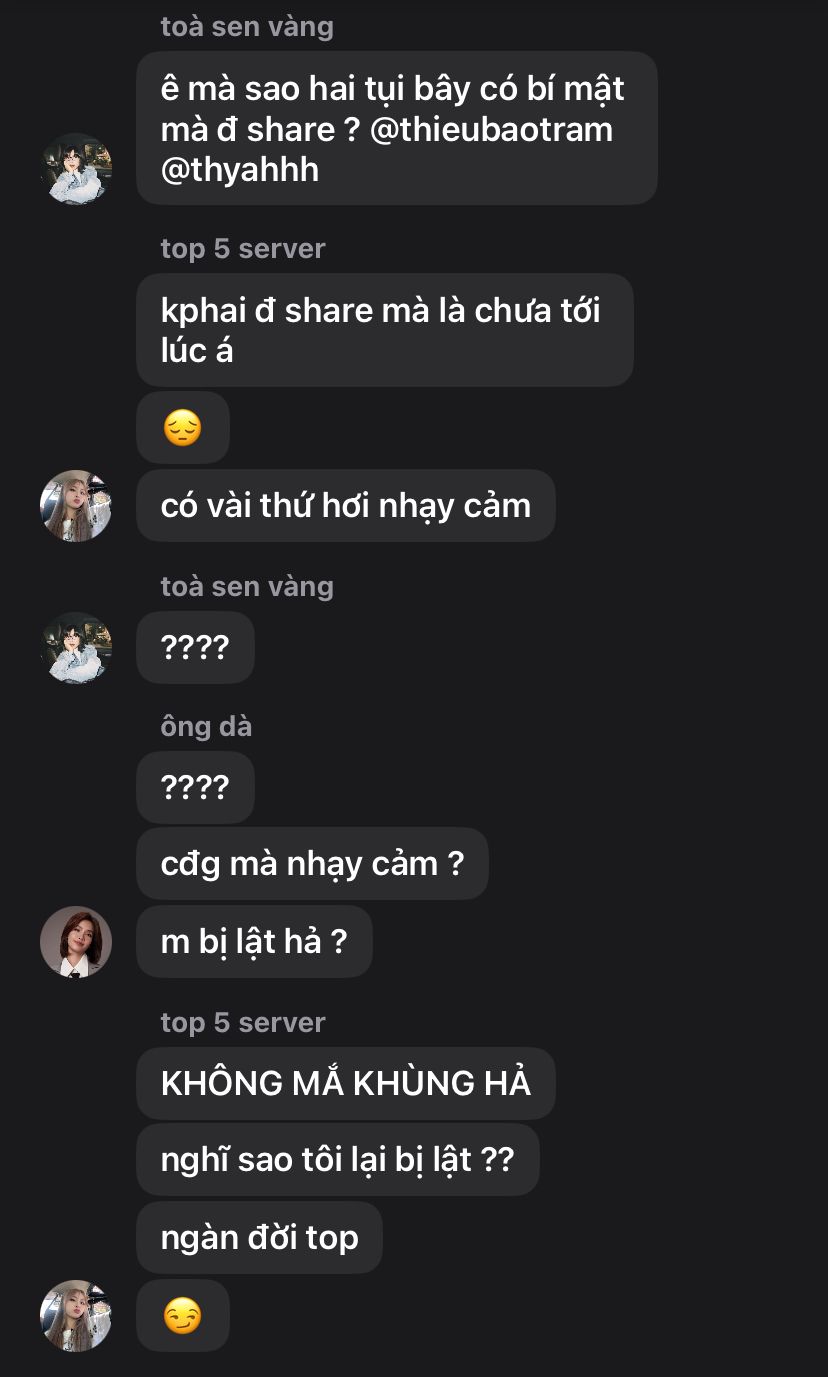Tap message 'nghĩ sao tôi lại bị lật ??'
Viewport: 828px width, 1377px height.
pos(338,1160)
